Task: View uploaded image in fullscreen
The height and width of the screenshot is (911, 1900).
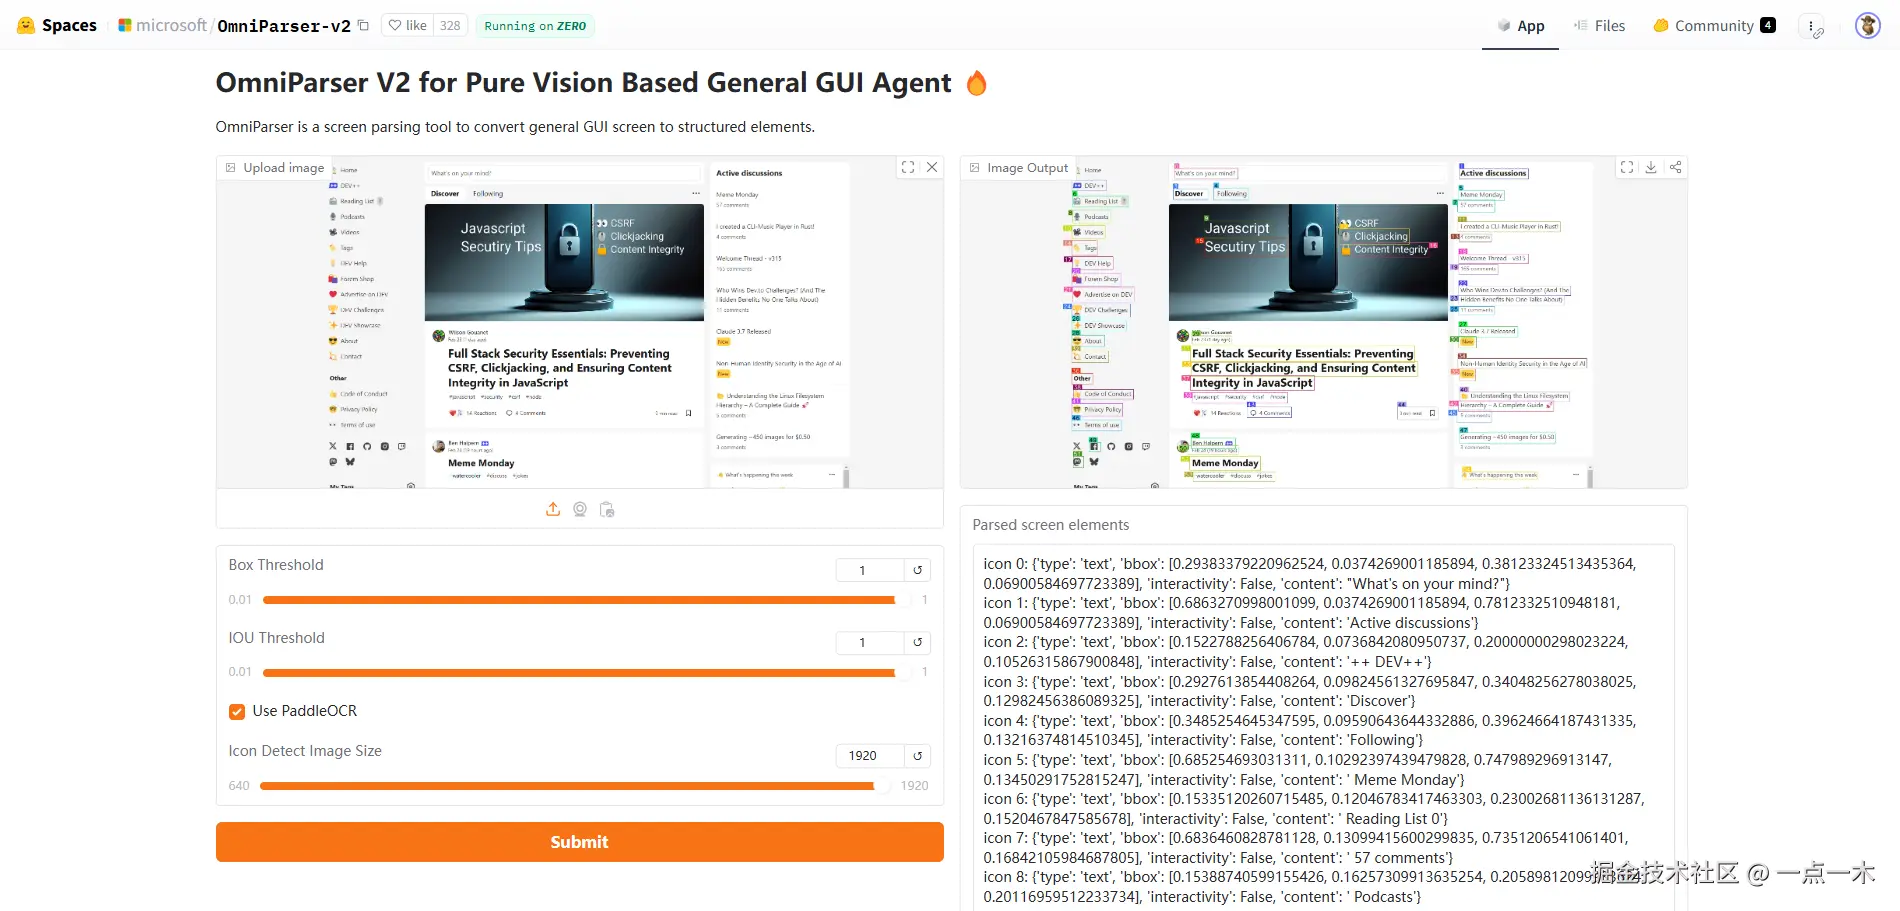Action: point(908,167)
